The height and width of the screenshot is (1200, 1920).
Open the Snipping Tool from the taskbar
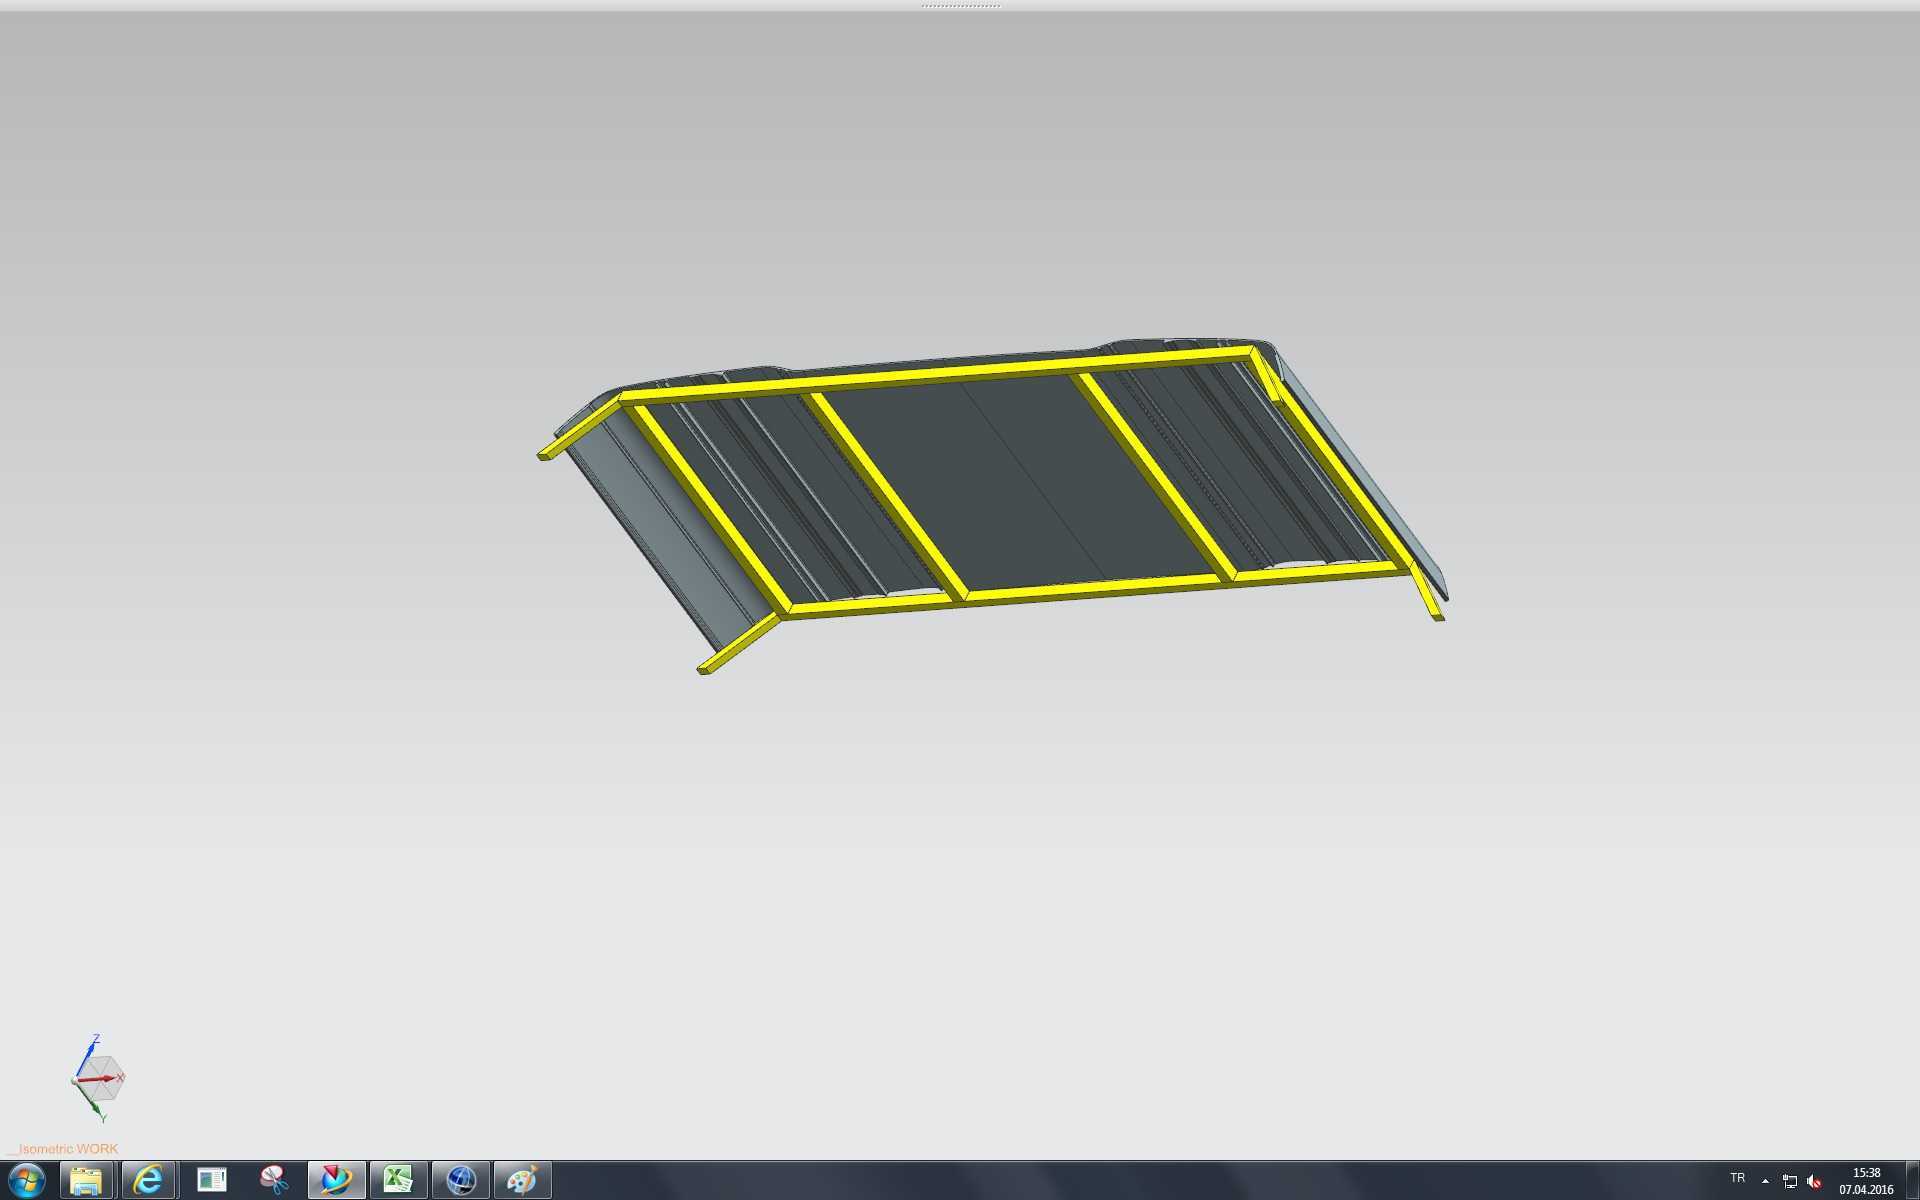click(273, 1181)
